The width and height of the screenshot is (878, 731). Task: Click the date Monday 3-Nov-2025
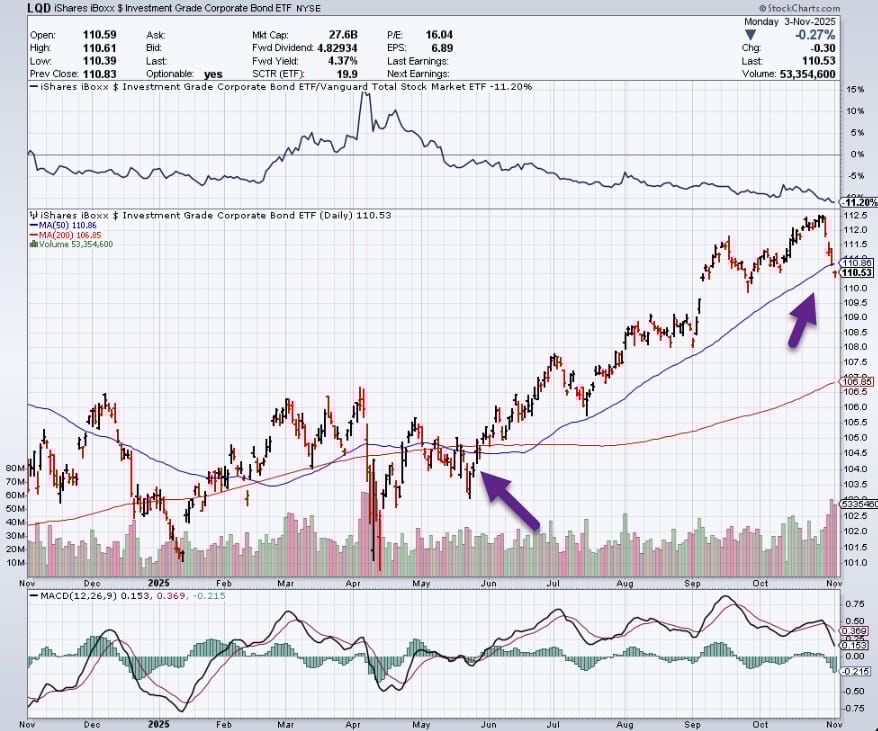[790, 22]
